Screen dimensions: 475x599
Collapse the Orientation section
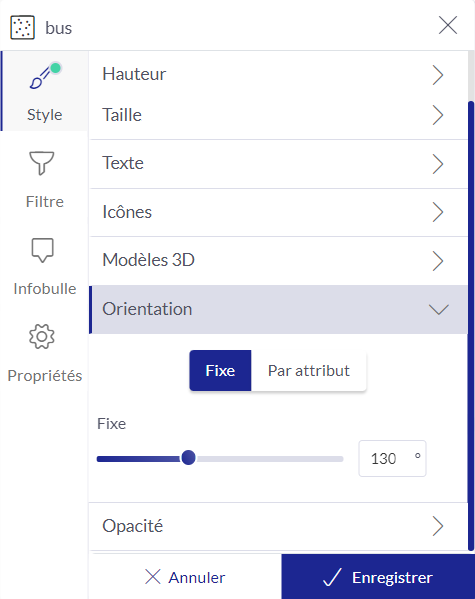point(279,309)
